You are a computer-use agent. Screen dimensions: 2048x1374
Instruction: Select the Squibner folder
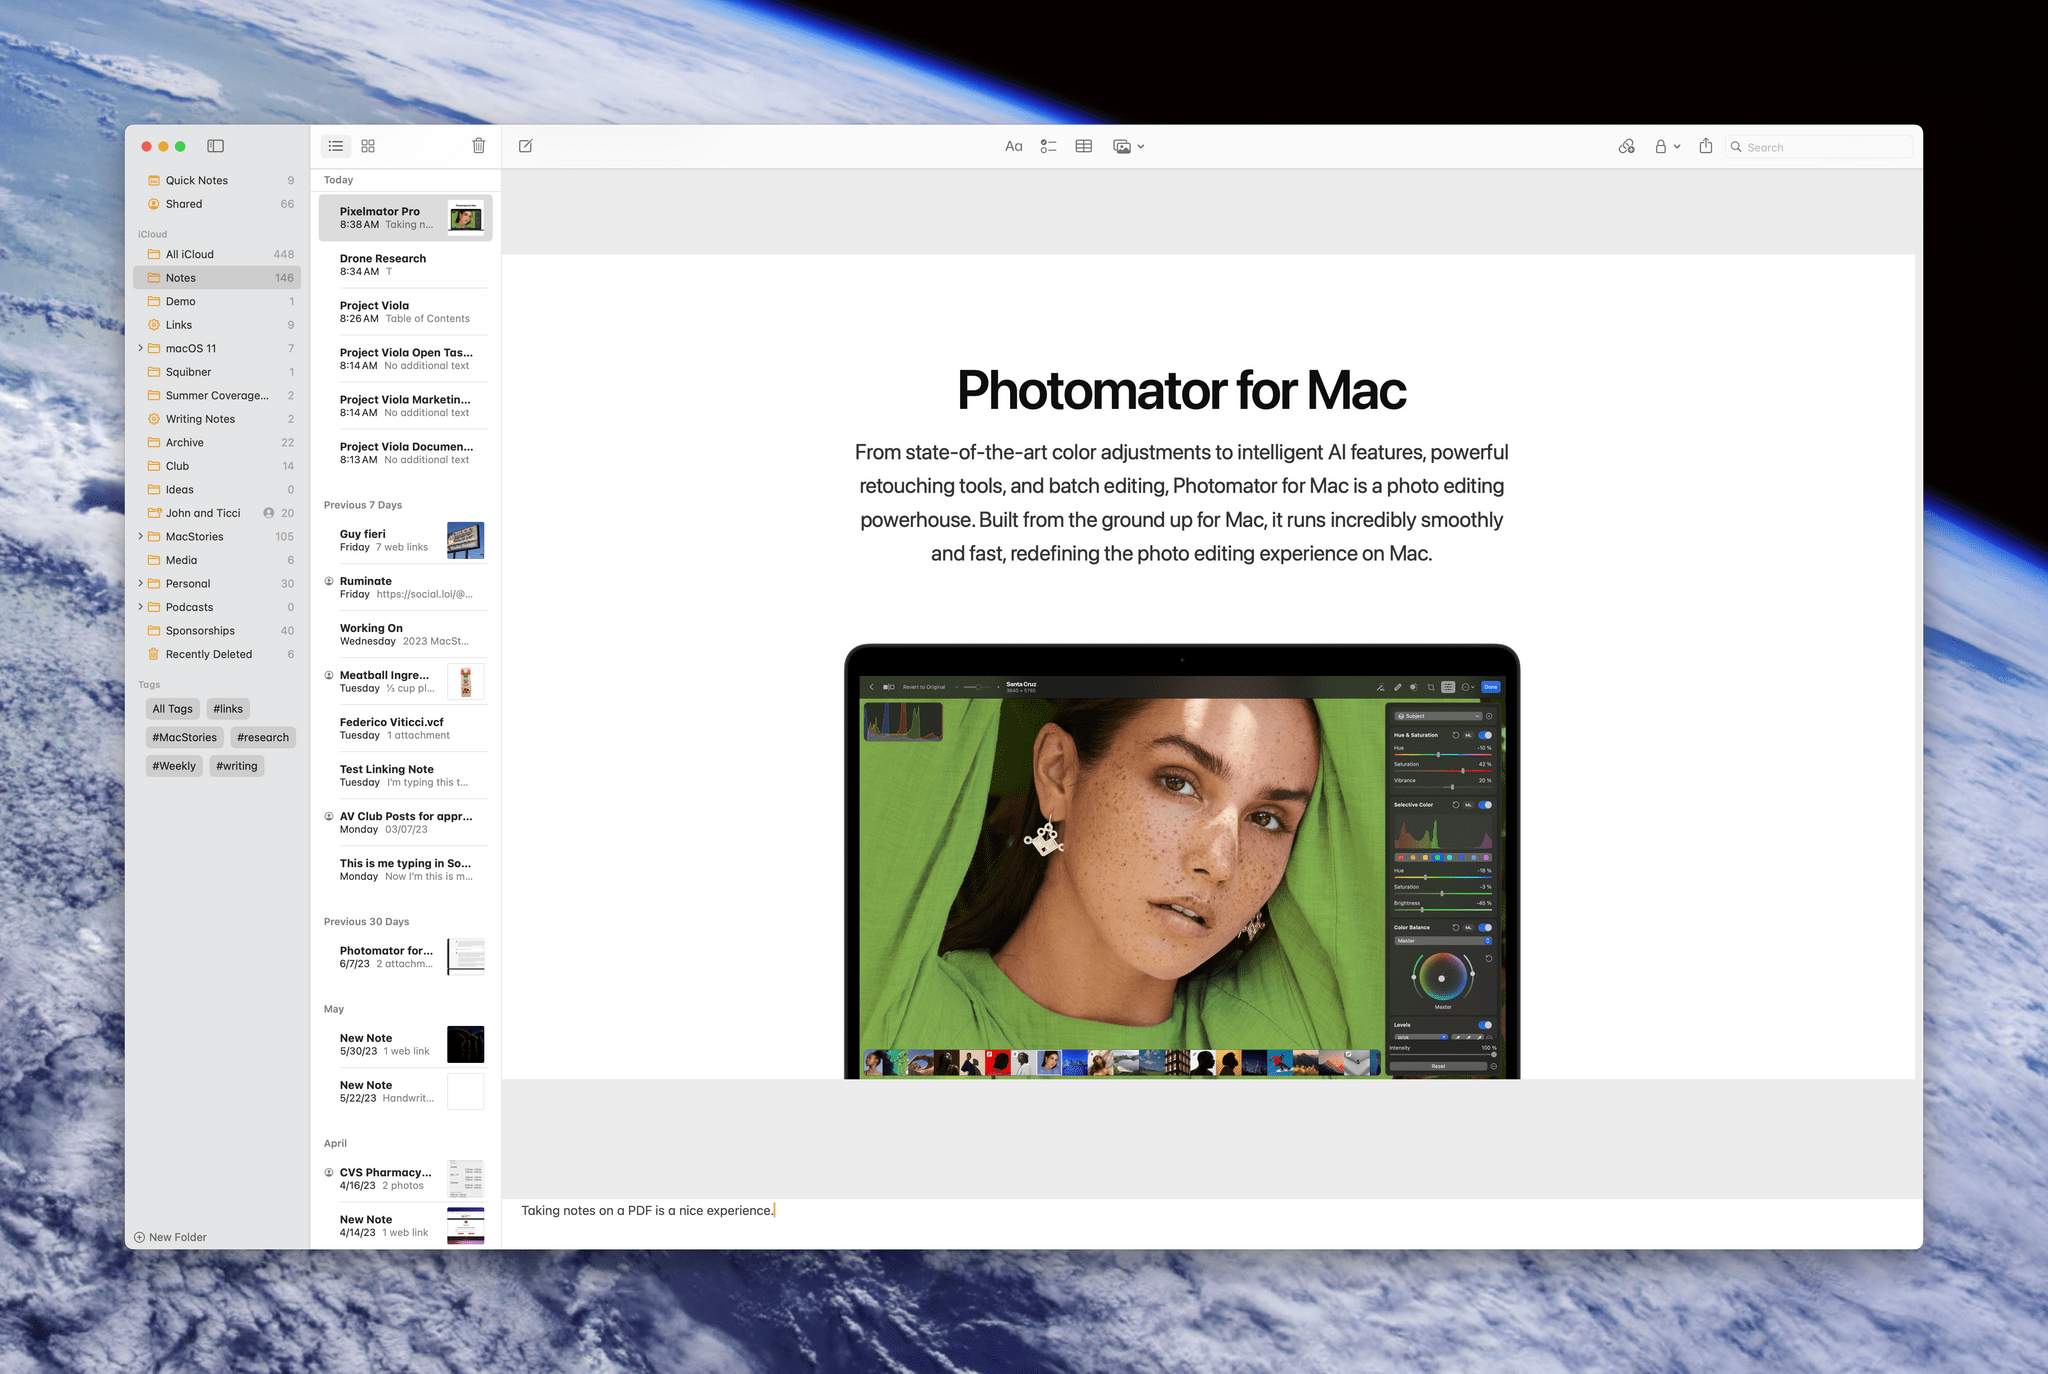coord(217,372)
